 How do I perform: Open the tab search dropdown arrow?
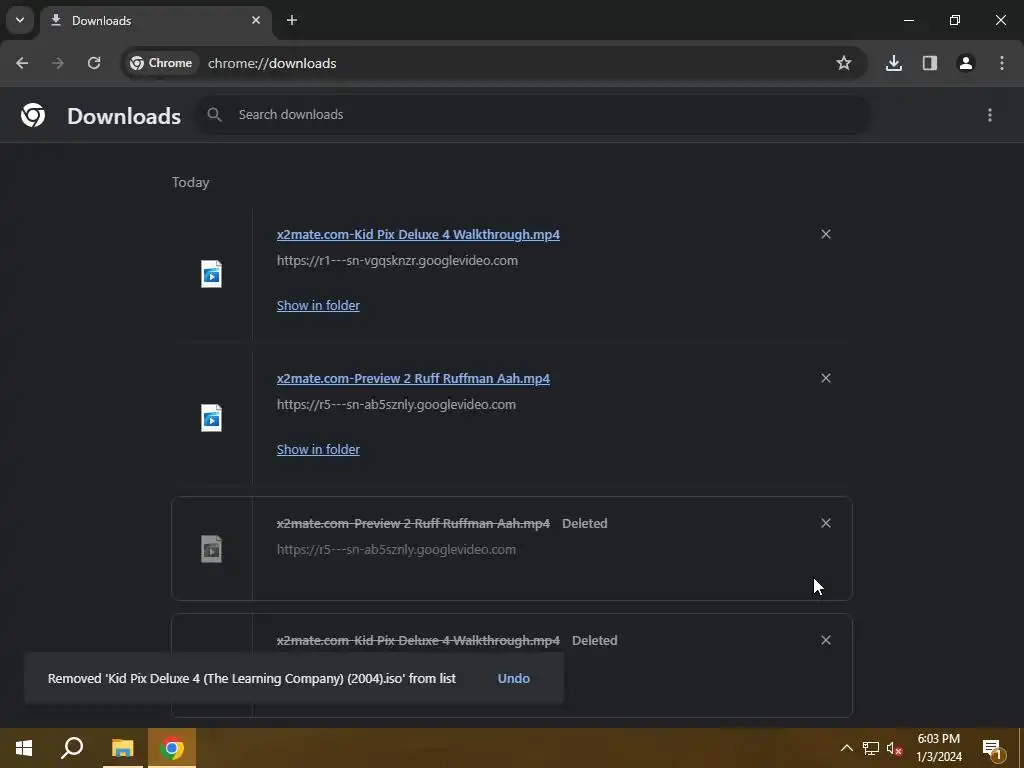pyautogui.click(x=20, y=20)
